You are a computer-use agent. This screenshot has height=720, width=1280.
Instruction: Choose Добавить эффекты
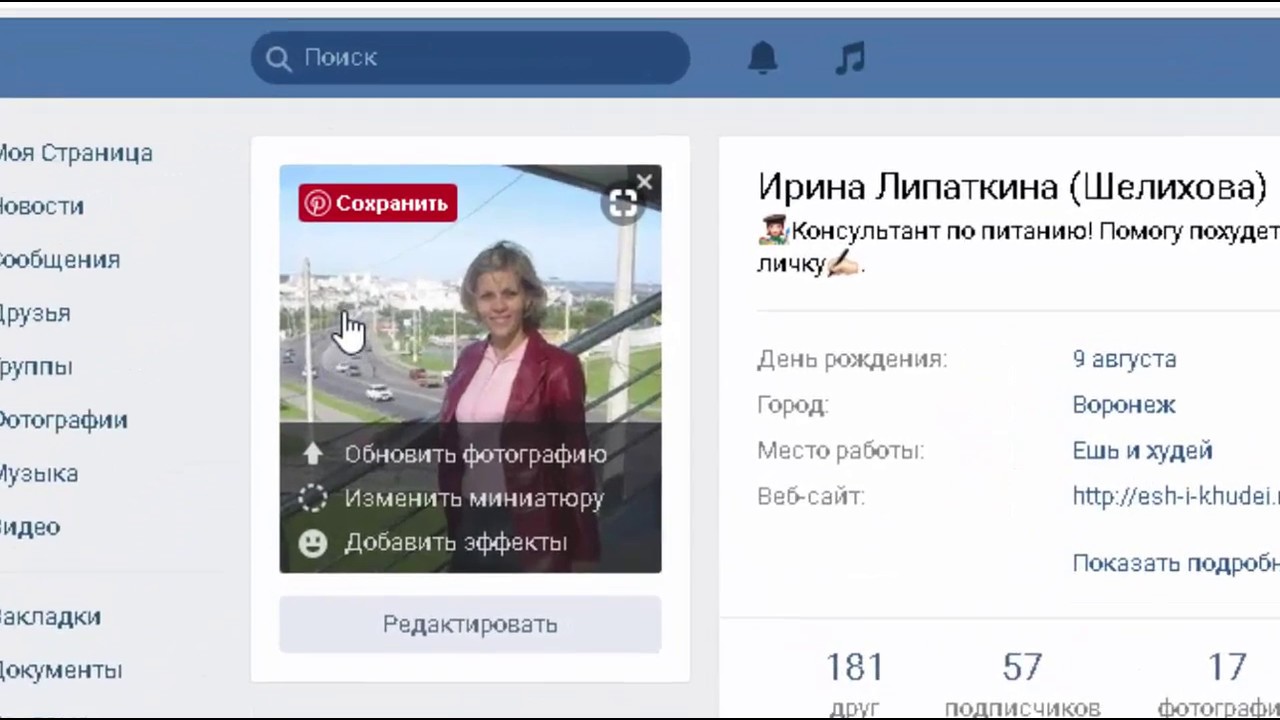pos(455,542)
